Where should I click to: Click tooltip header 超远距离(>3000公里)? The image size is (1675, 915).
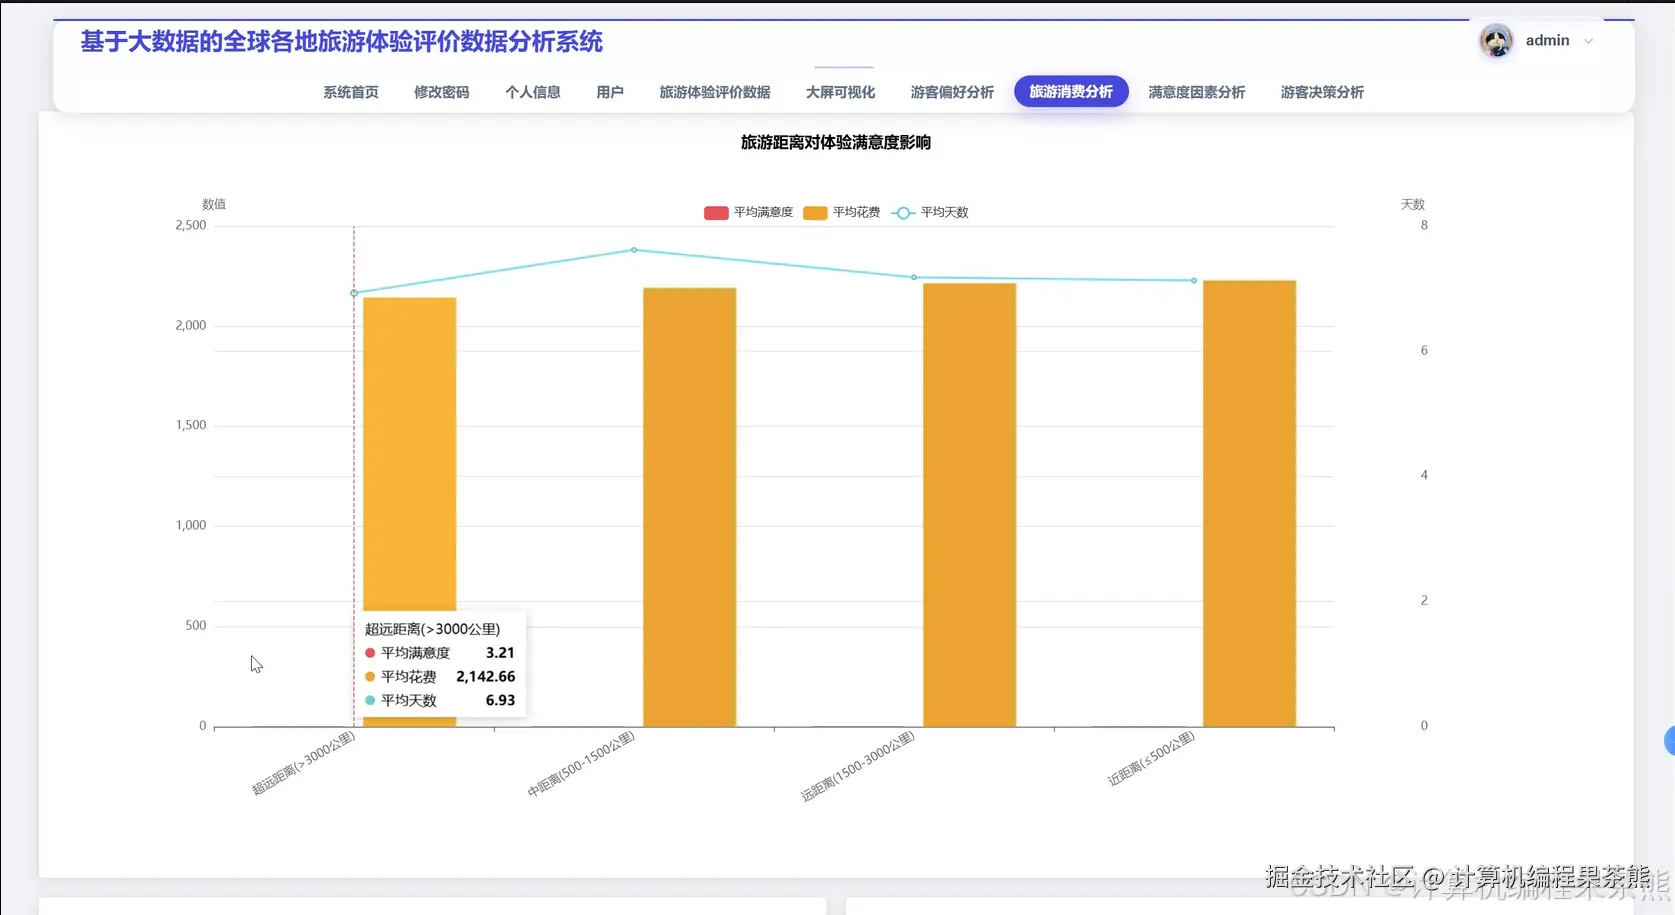click(432, 629)
